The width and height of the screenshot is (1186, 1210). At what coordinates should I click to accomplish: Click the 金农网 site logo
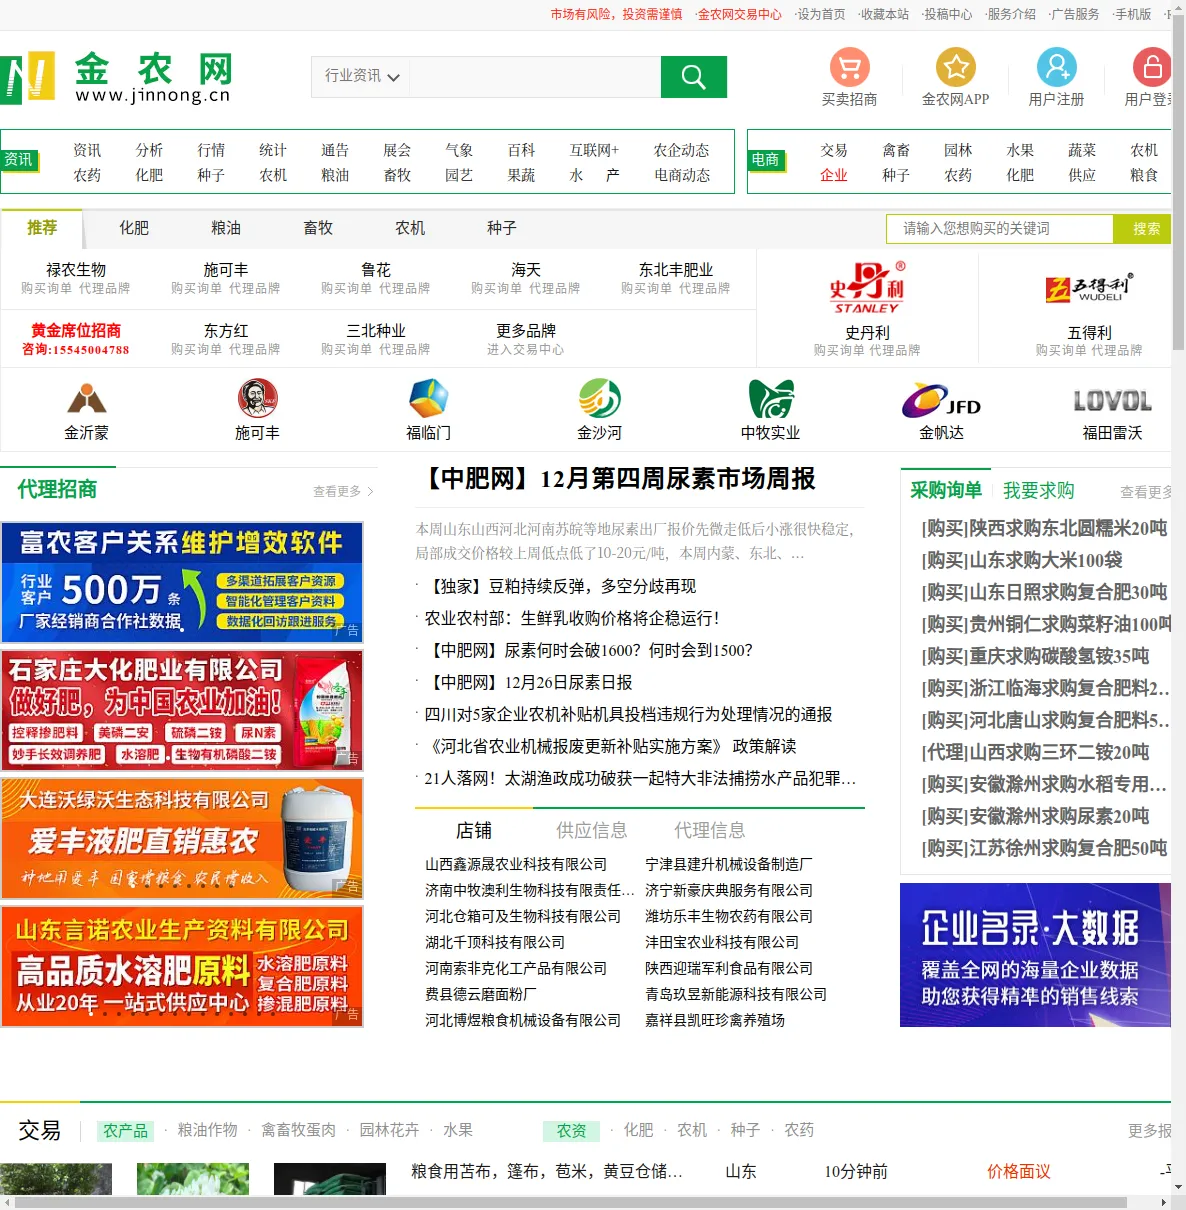tap(117, 77)
